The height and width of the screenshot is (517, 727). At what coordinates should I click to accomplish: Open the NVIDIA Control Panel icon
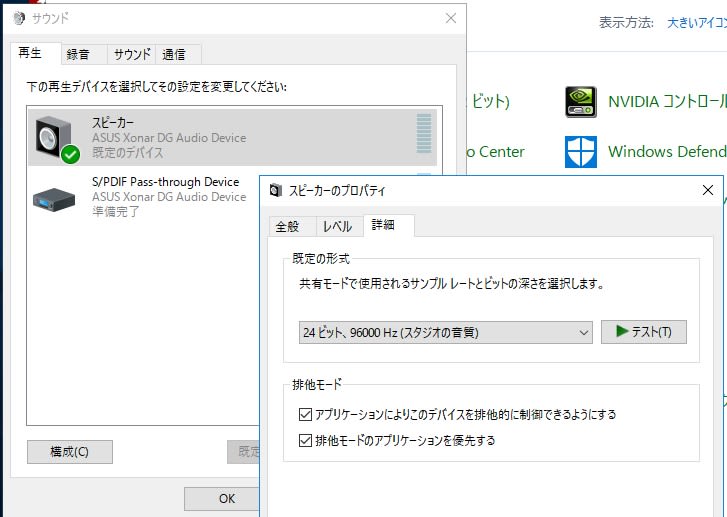click(580, 102)
